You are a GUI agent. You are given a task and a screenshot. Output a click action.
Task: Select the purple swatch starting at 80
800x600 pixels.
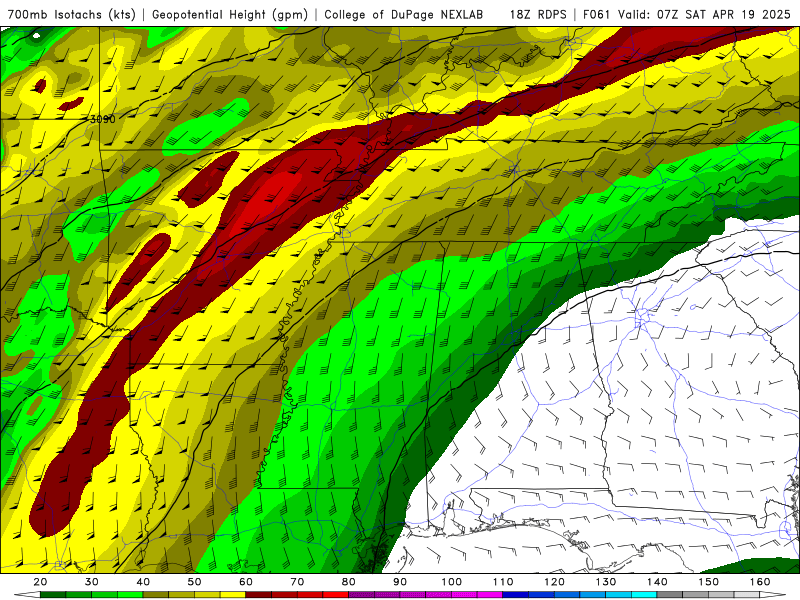[x=361, y=595]
